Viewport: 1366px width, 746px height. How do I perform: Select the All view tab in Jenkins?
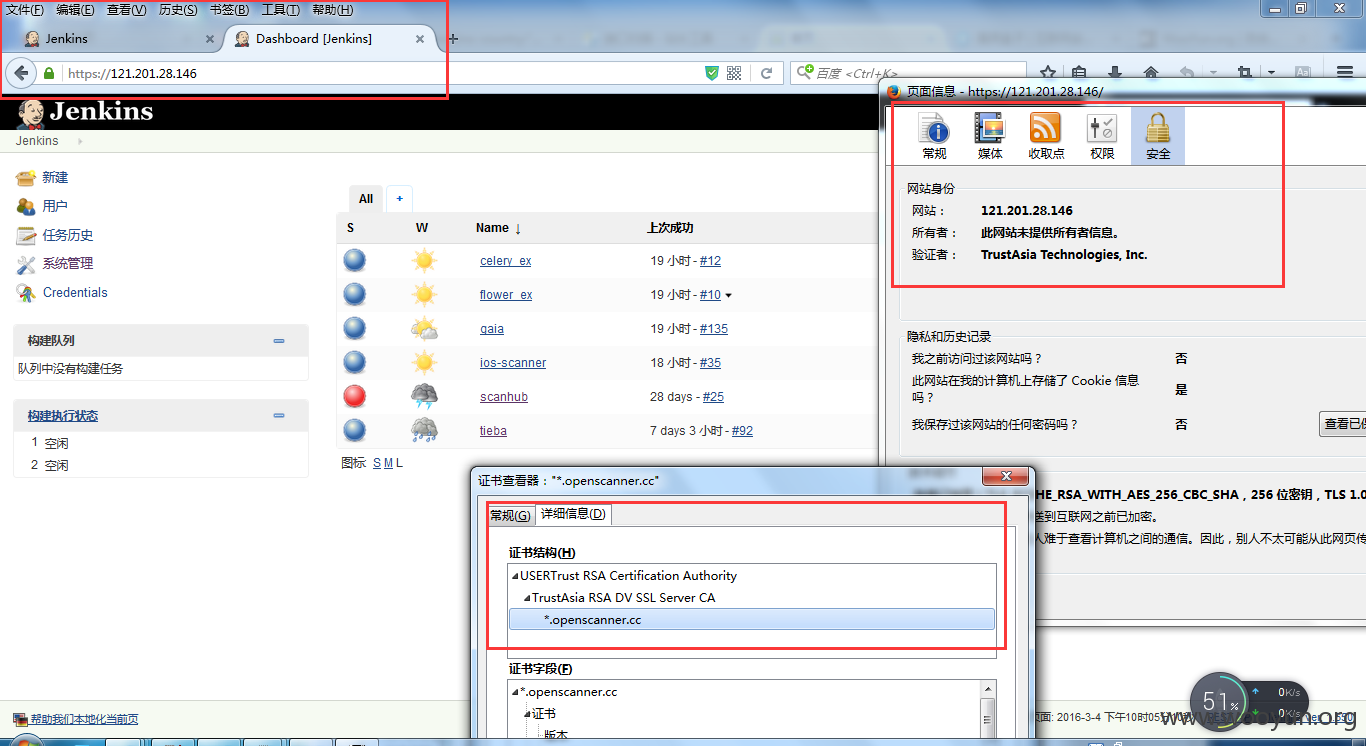pos(366,198)
